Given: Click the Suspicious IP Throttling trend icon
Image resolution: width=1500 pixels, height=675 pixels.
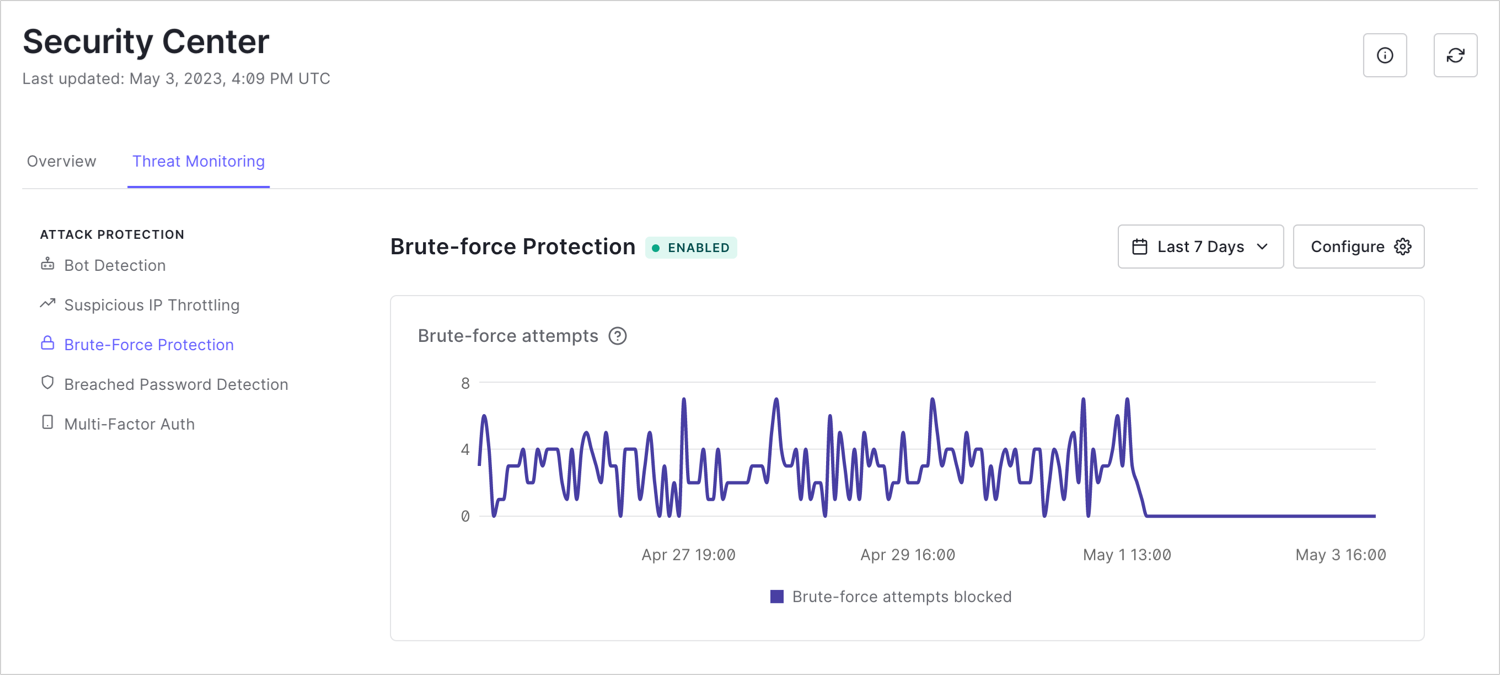Looking at the screenshot, I should [x=48, y=304].
